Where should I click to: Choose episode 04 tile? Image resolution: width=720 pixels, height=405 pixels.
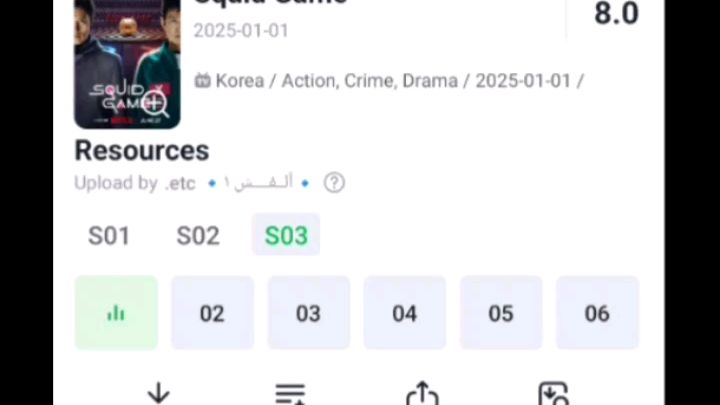pyautogui.click(x=405, y=313)
